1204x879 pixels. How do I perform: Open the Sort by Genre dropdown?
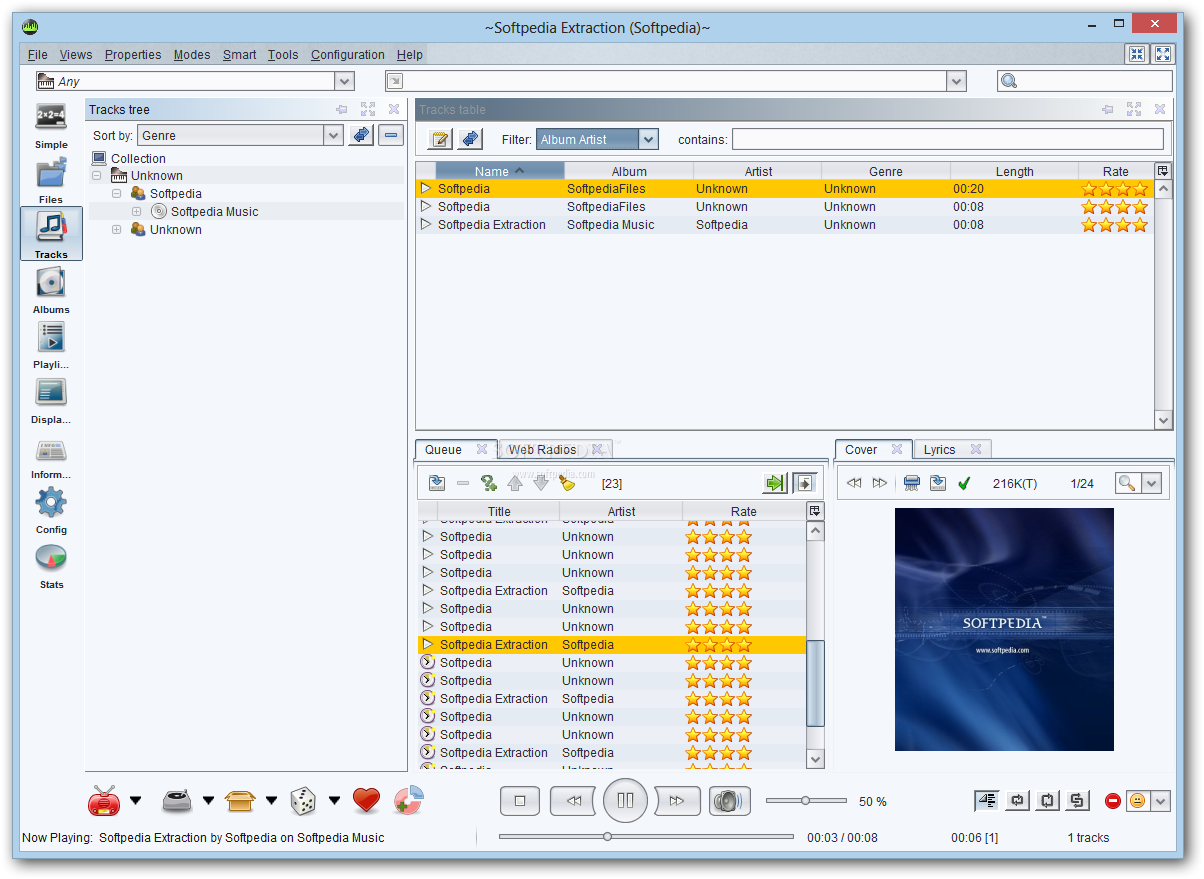click(x=240, y=135)
